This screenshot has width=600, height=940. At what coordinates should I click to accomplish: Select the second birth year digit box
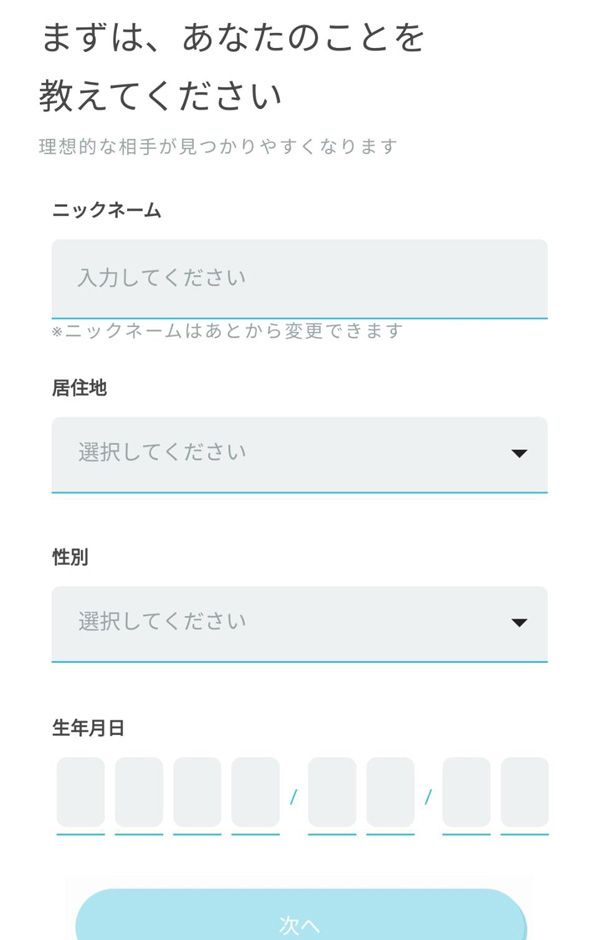coord(138,793)
